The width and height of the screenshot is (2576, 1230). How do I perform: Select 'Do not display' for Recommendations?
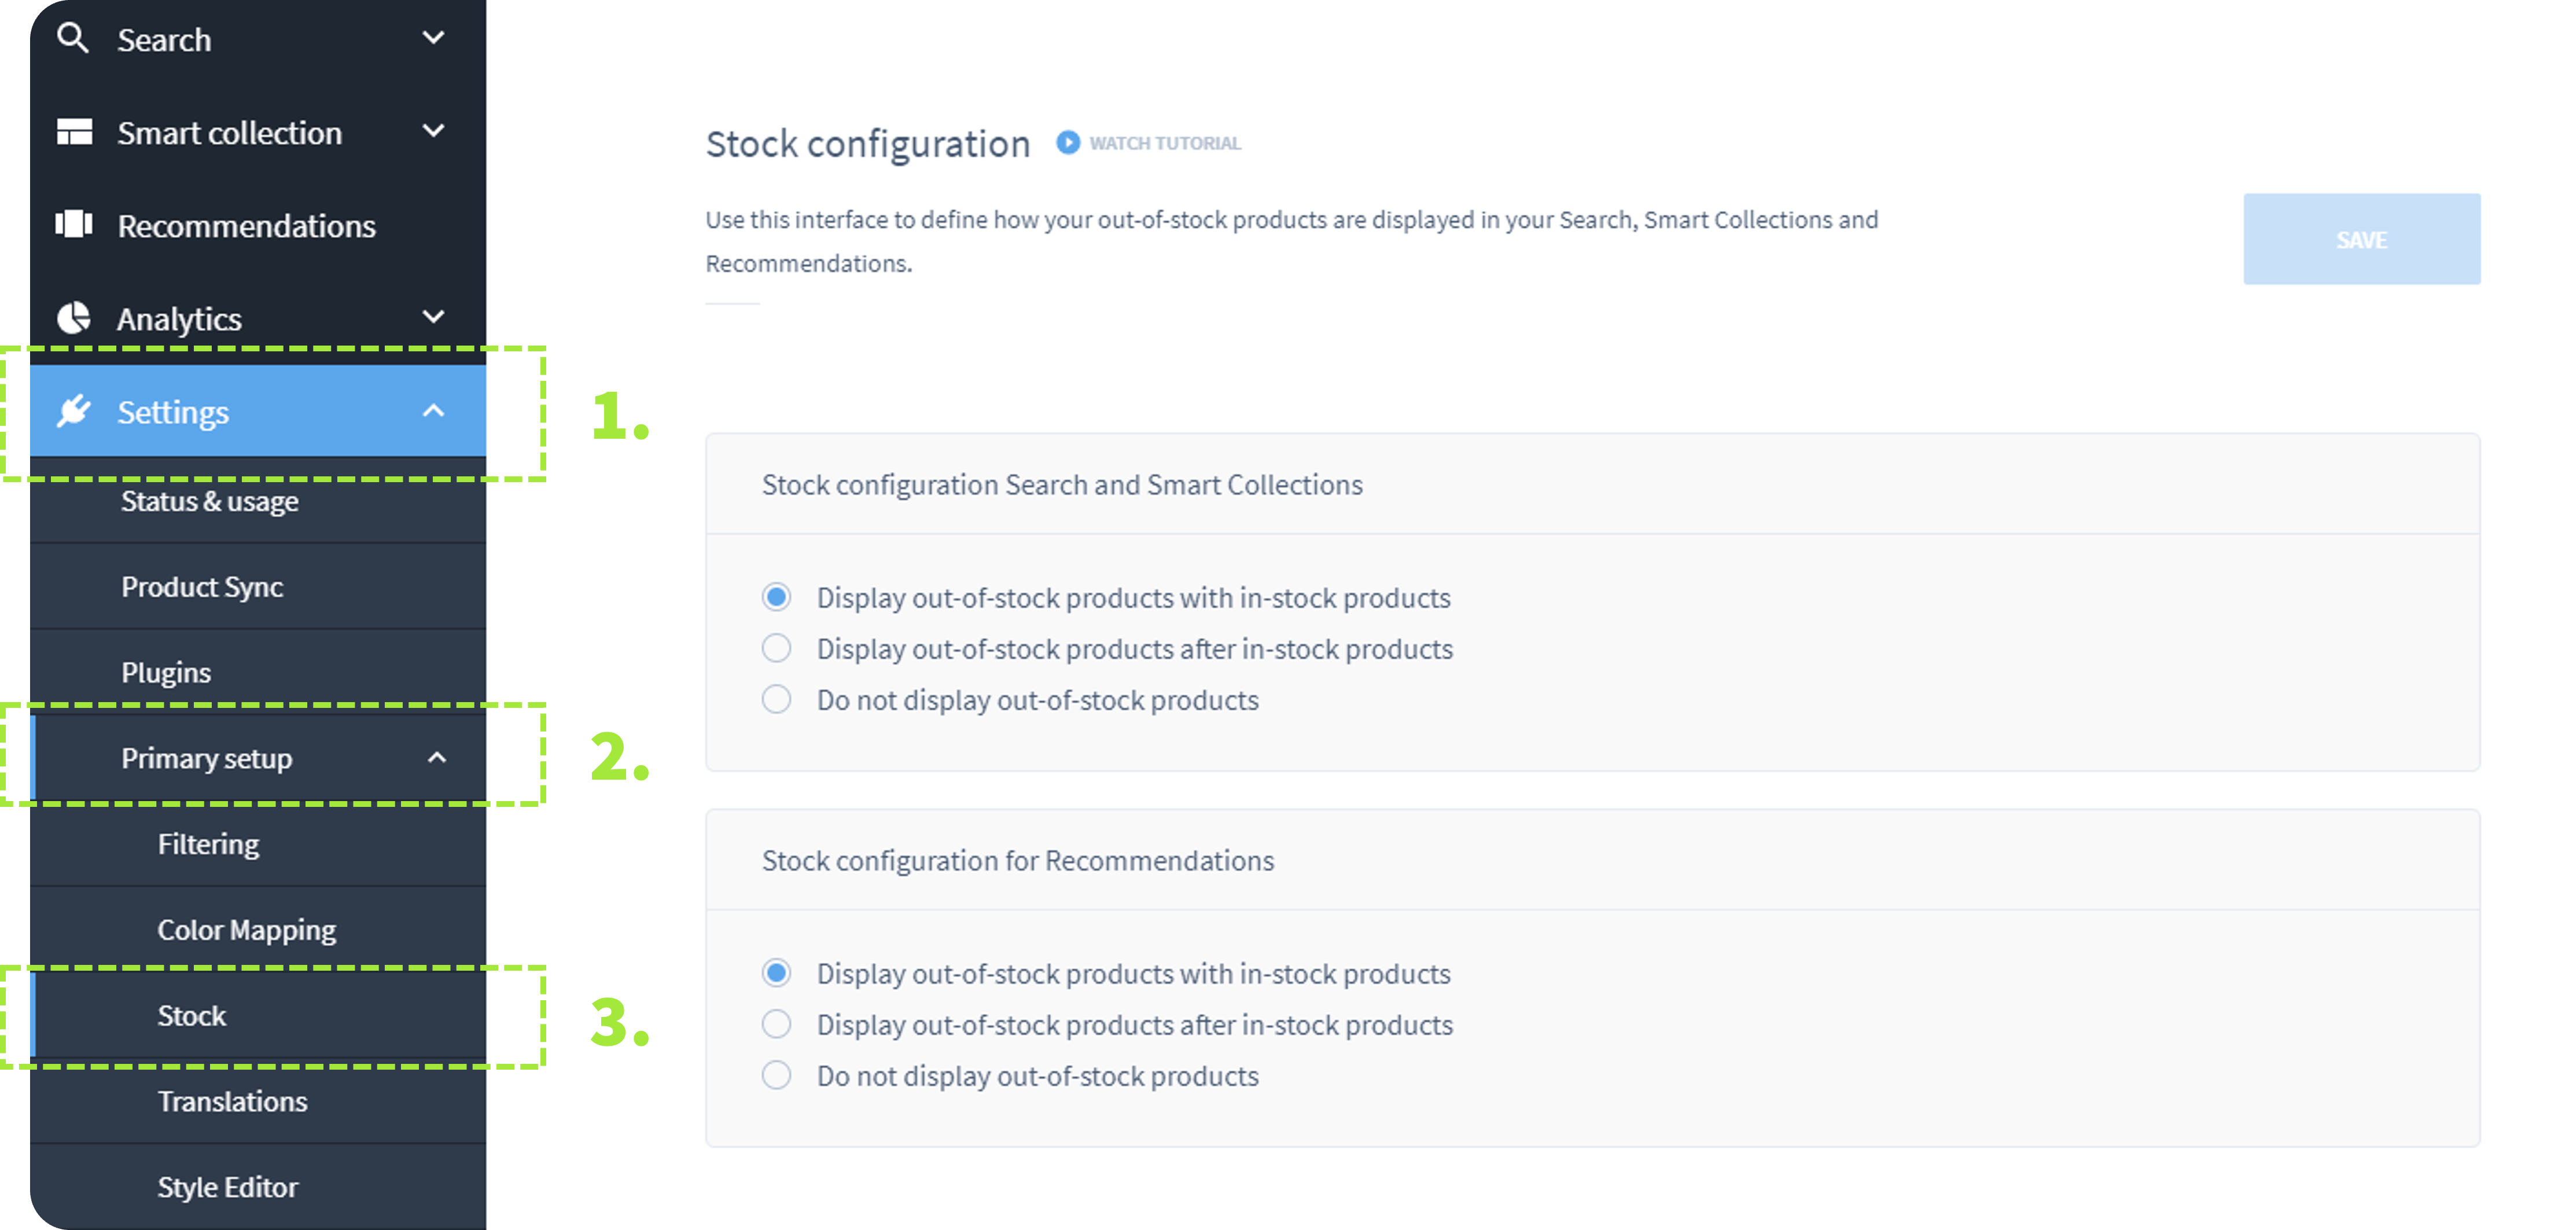point(776,1076)
